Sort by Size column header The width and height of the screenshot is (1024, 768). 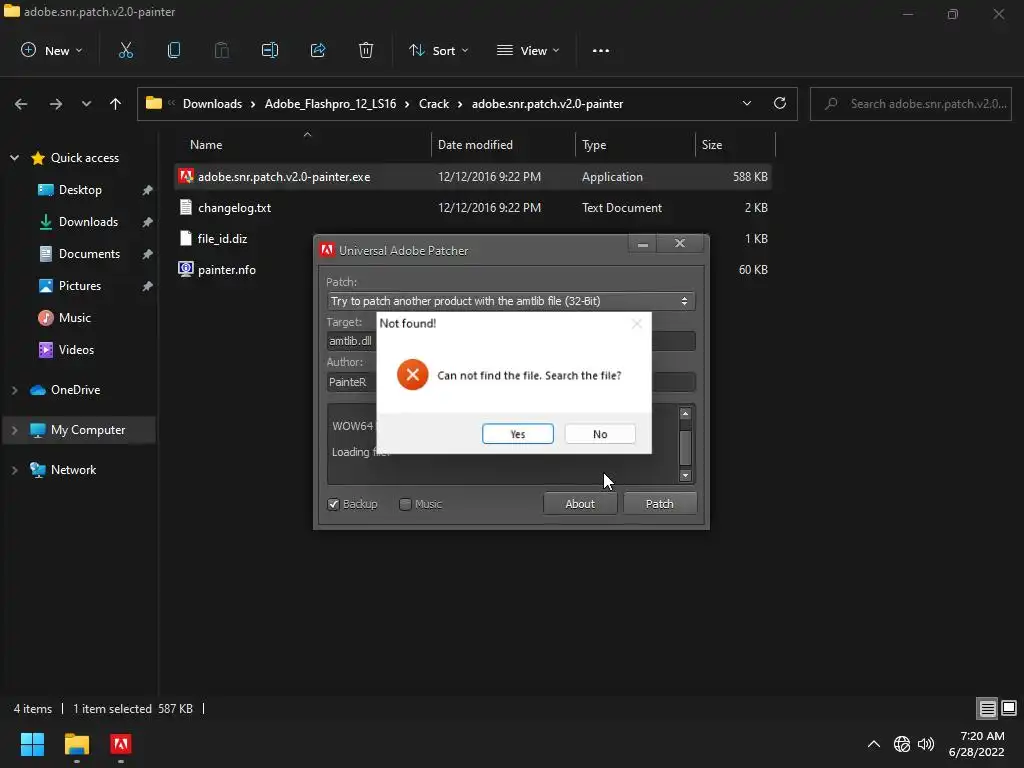pos(712,145)
